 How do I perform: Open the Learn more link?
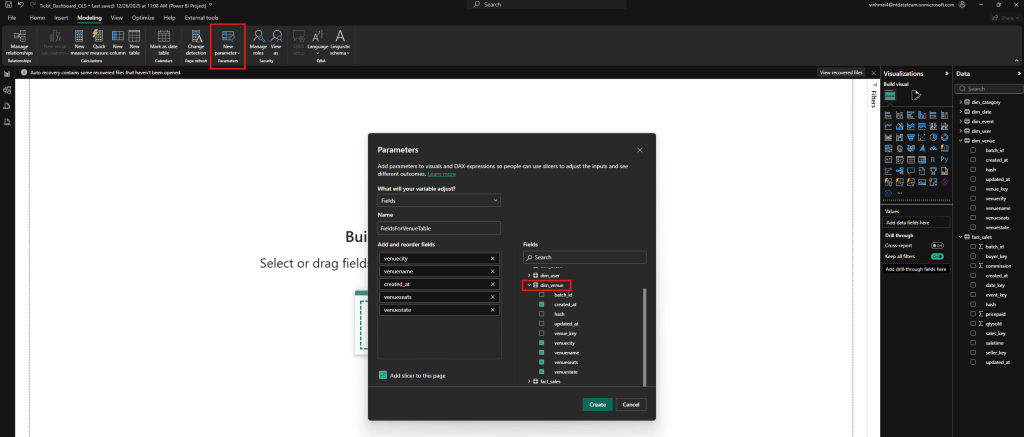click(x=441, y=174)
